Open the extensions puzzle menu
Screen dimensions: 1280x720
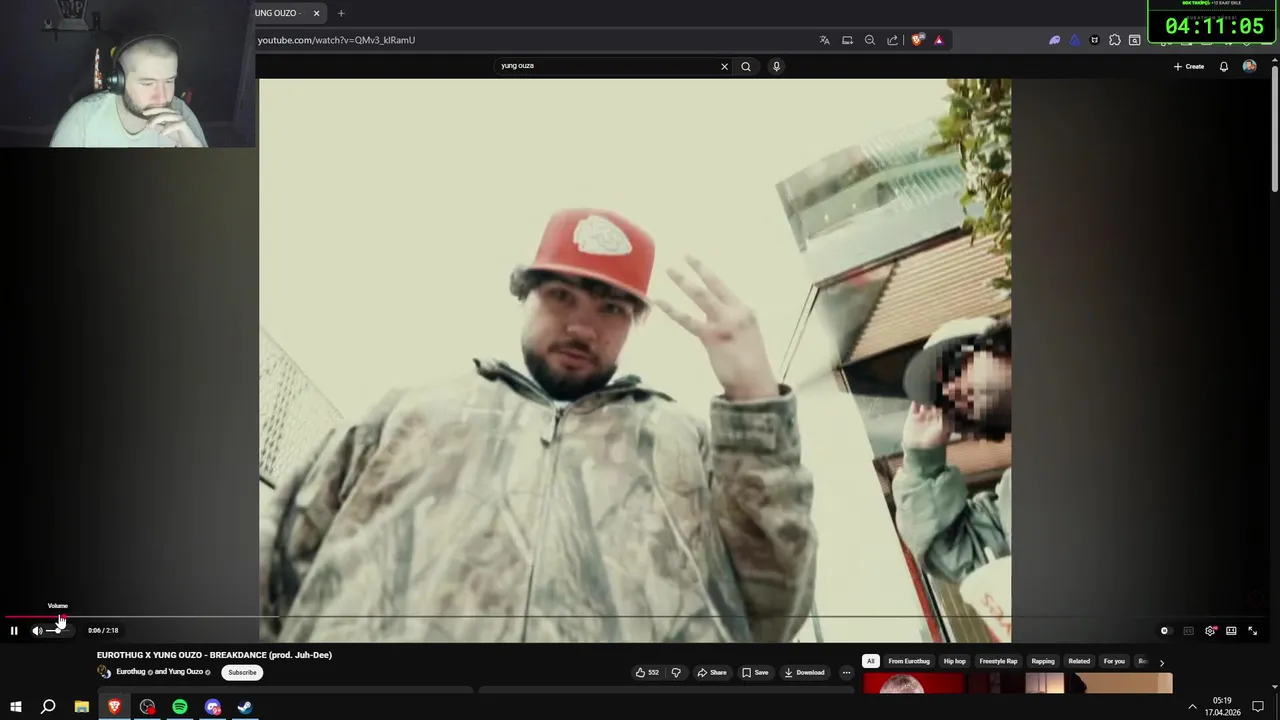click(1115, 40)
